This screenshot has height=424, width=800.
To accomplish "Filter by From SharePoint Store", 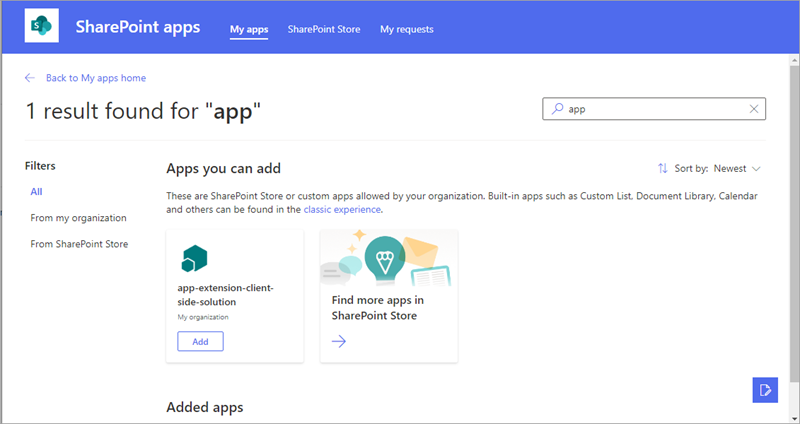I will tap(79, 244).
